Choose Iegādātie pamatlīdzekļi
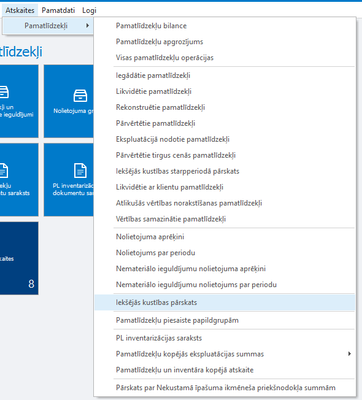Screen dimensions: 362x400 coord(225,76)
